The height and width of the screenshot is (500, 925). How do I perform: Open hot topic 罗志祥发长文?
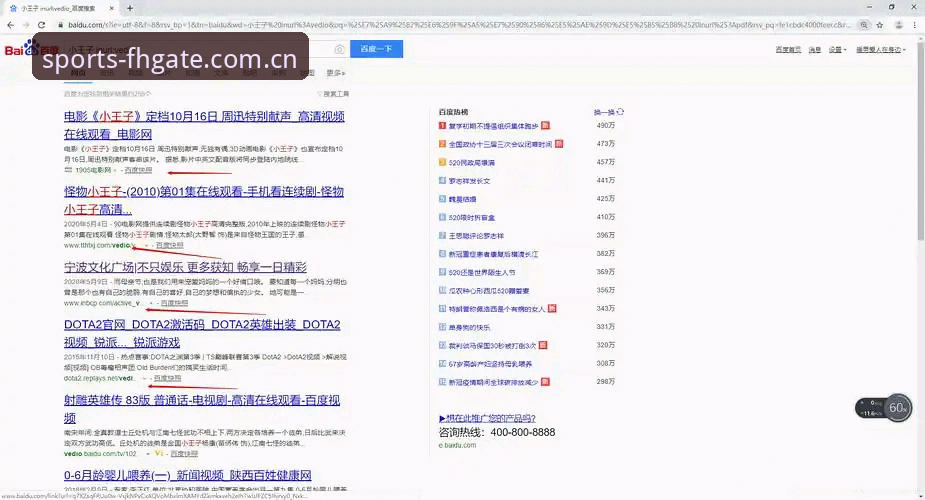(x=470, y=180)
